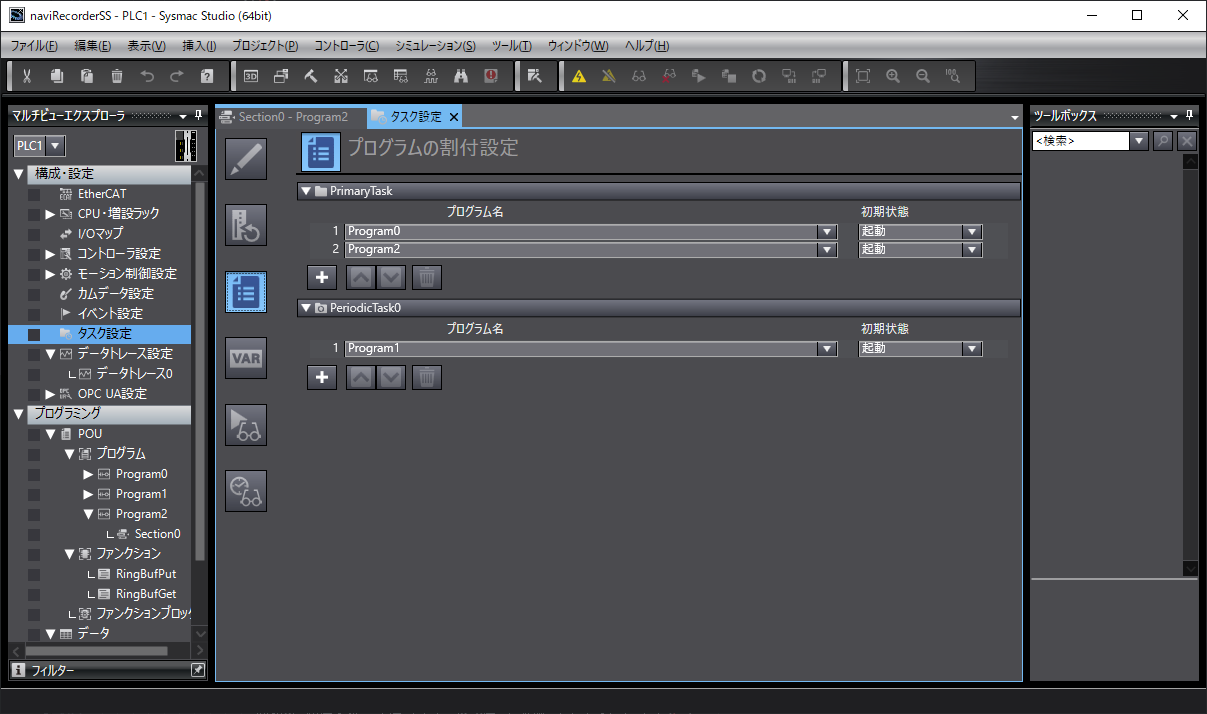This screenshot has width=1207, height=714.
Task: Open the コントローラ(C) menu
Action: point(346,46)
